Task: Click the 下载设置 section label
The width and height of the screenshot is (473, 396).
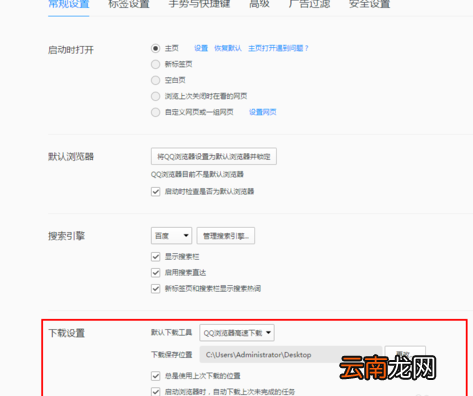Action: 66,333
